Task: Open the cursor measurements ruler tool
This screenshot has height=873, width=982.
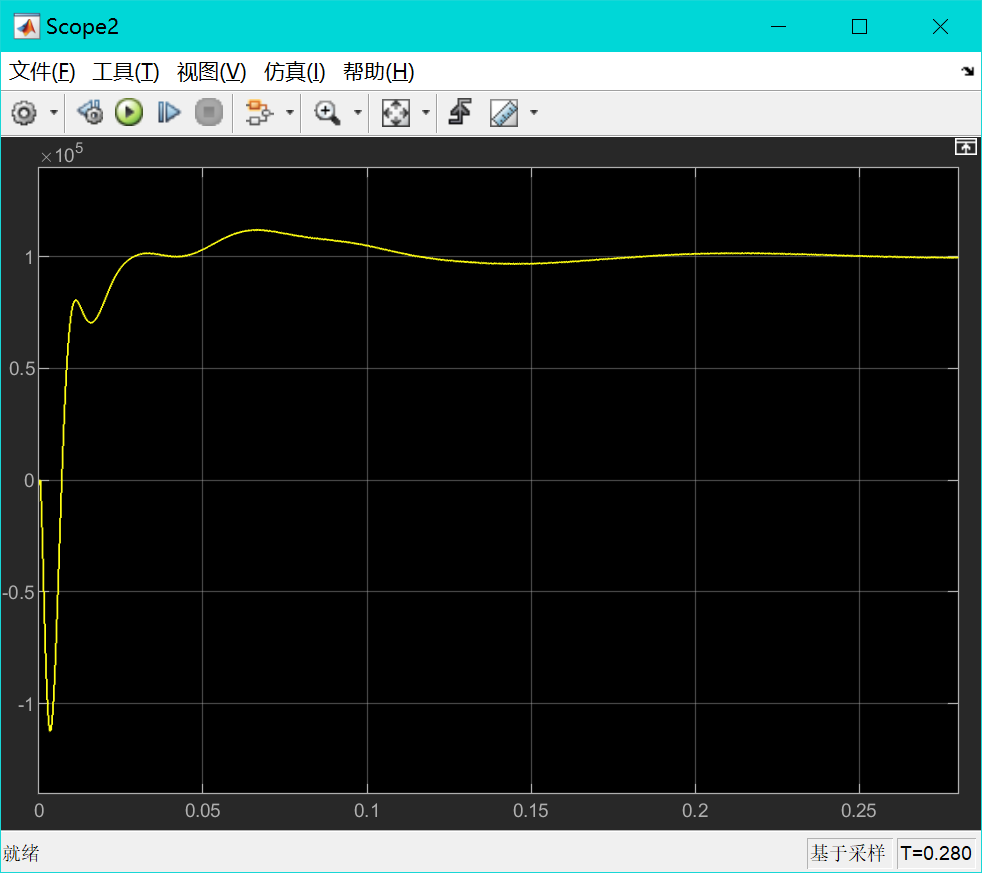Action: [x=504, y=113]
